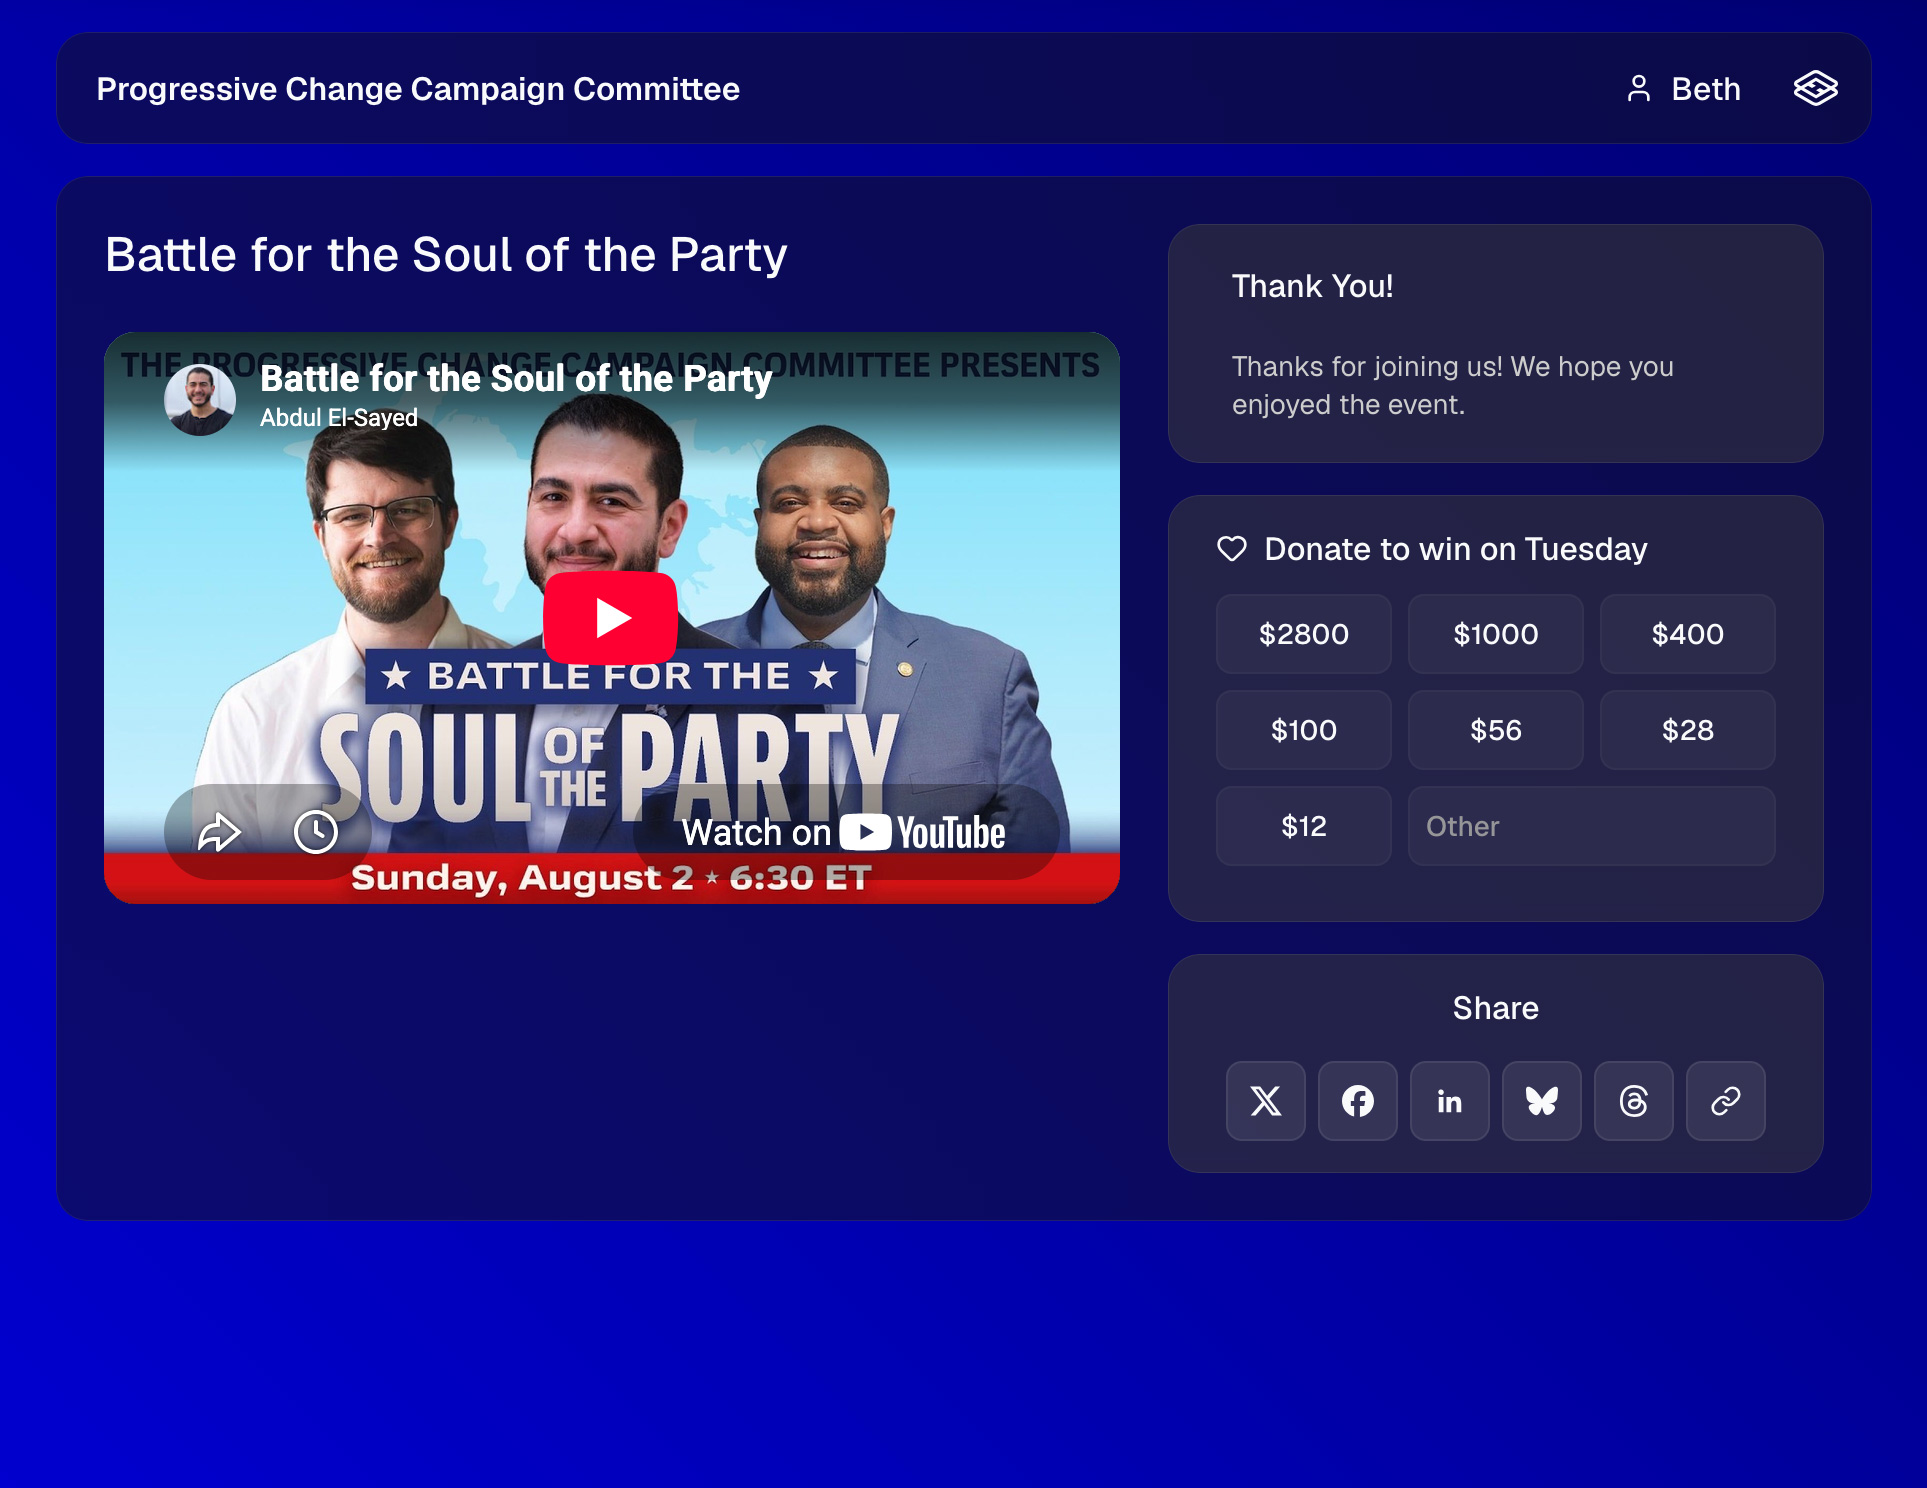
Task: Open the video title link in player
Action: pos(516,379)
